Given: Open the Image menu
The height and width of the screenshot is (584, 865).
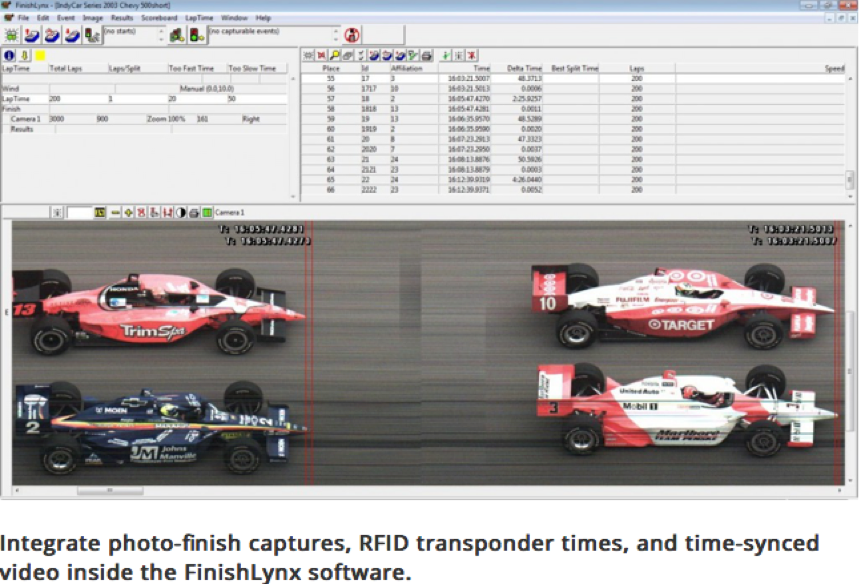Looking at the screenshot, I should [x=93, y=18].
